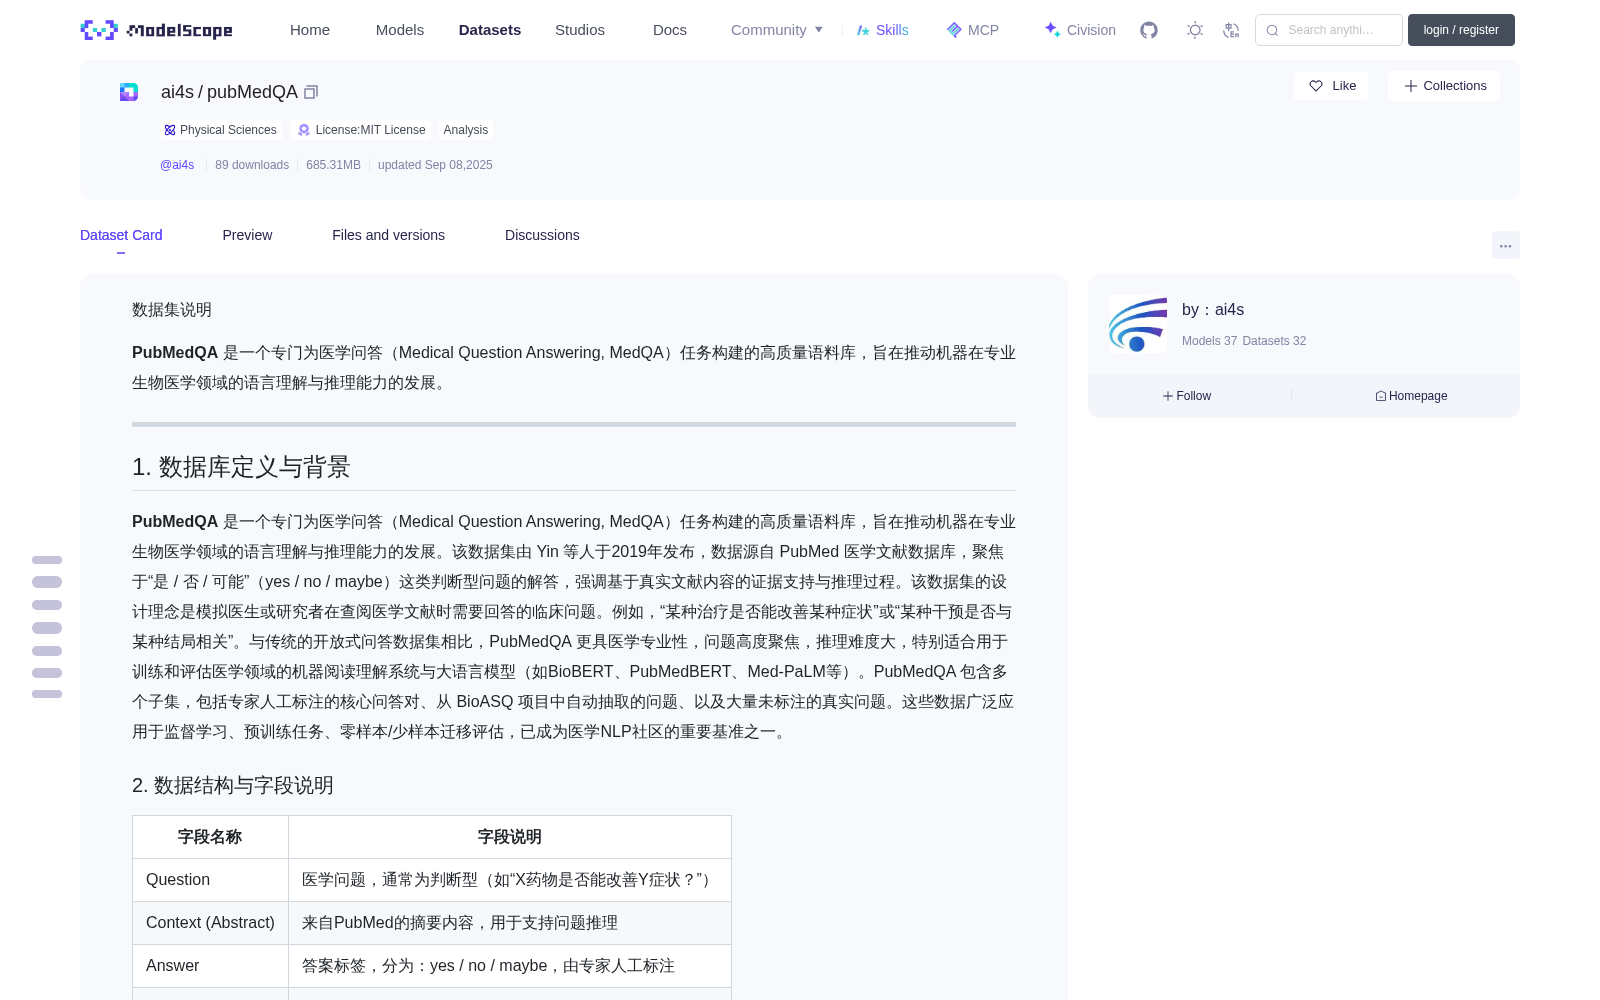Open the Studios page

tap(580, 30)
